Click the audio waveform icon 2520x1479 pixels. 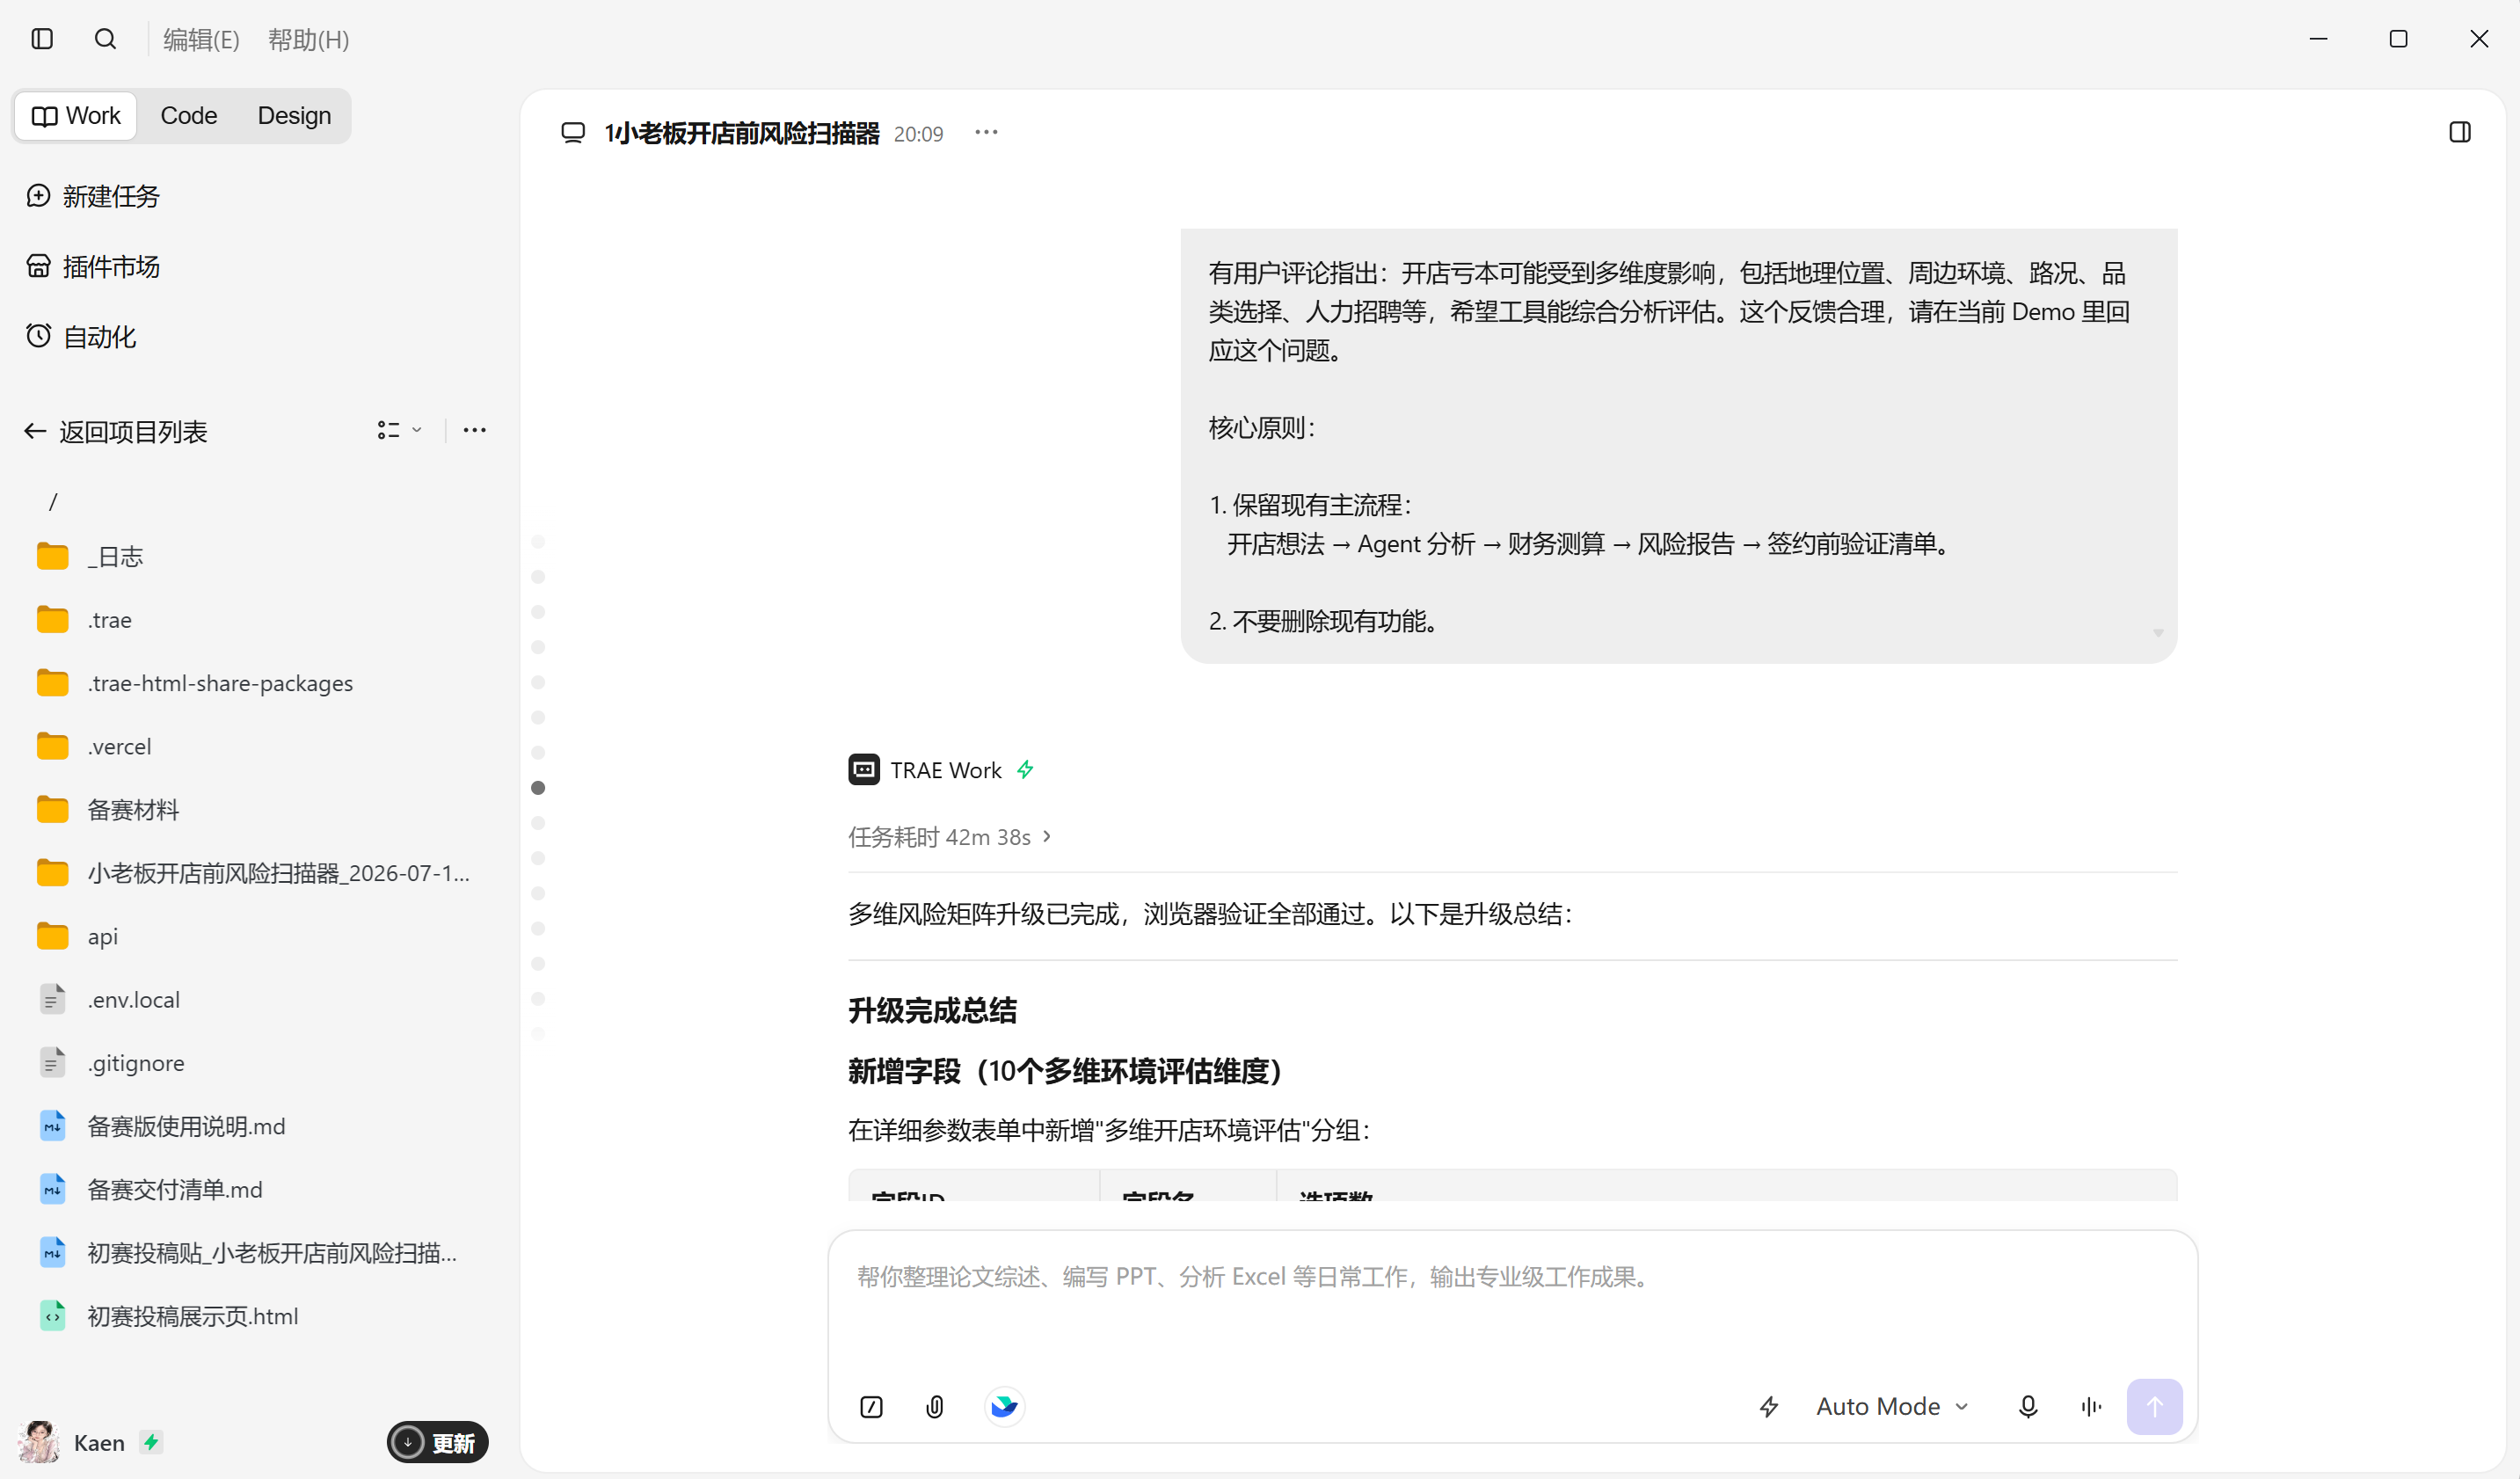click(2091, 1407)
